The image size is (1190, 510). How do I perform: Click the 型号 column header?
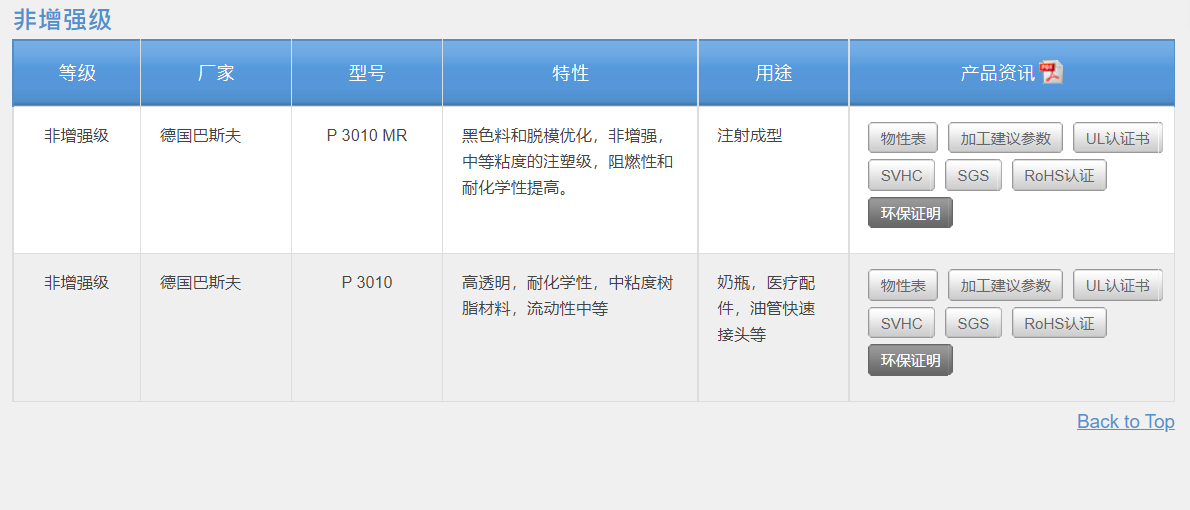(366, 73)
